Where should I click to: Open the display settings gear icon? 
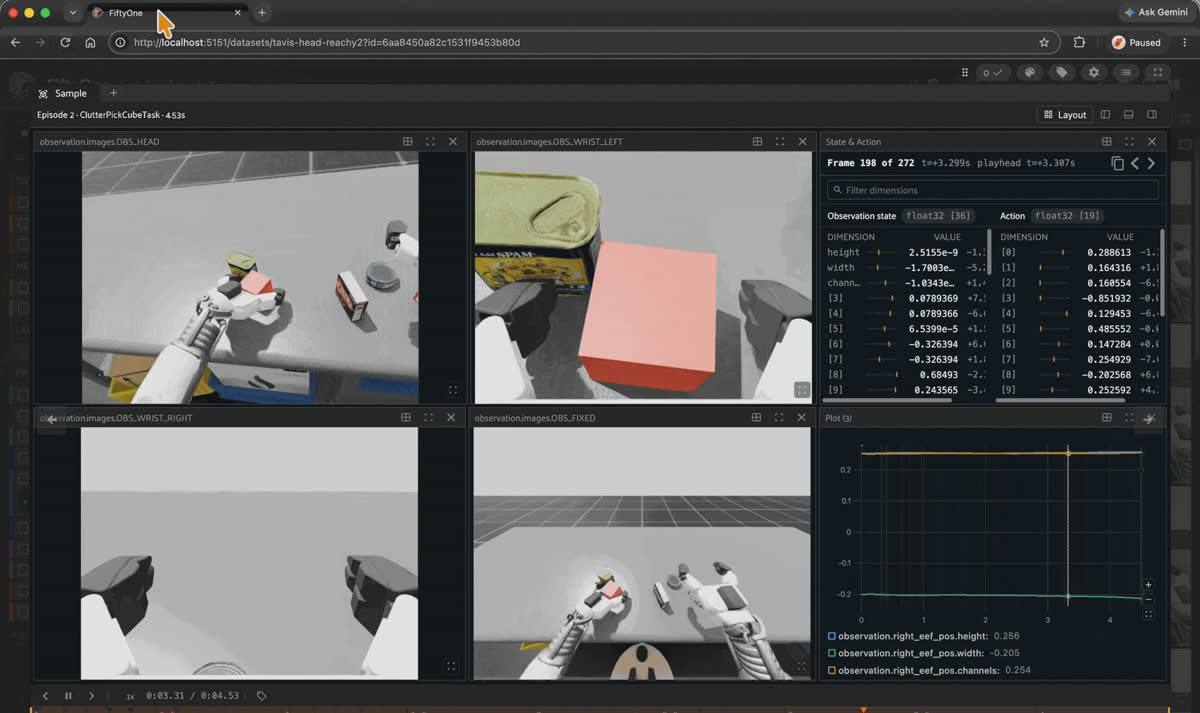pos(1094,72)
